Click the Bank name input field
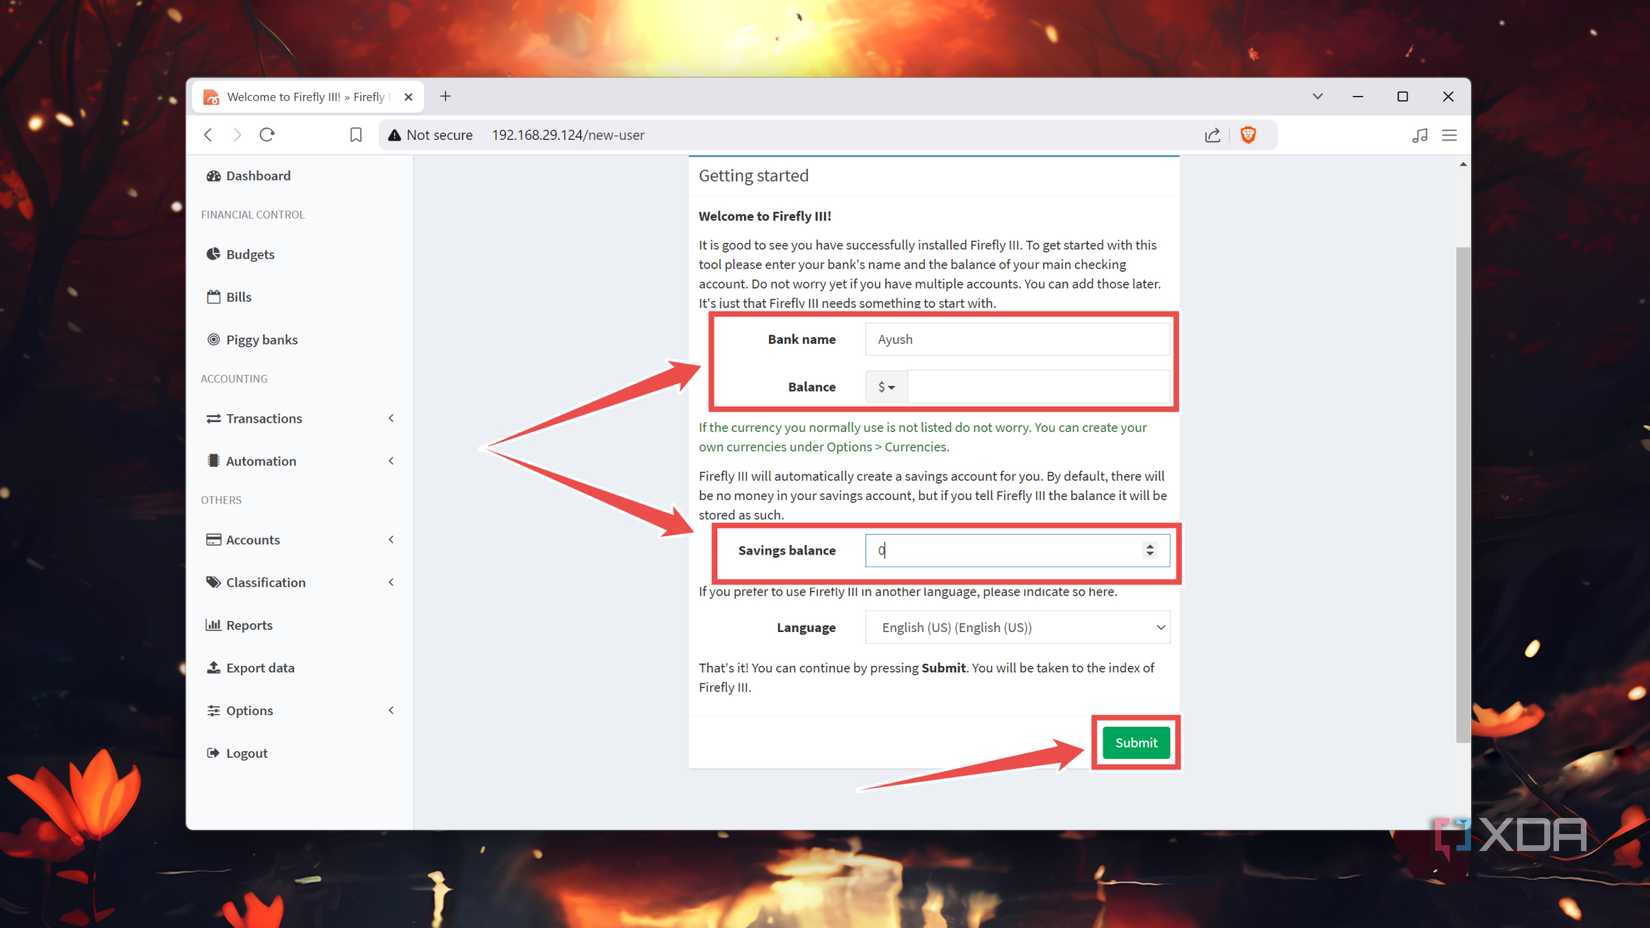This screenshot has width=1650, height=928. (x=1017, y=339)
